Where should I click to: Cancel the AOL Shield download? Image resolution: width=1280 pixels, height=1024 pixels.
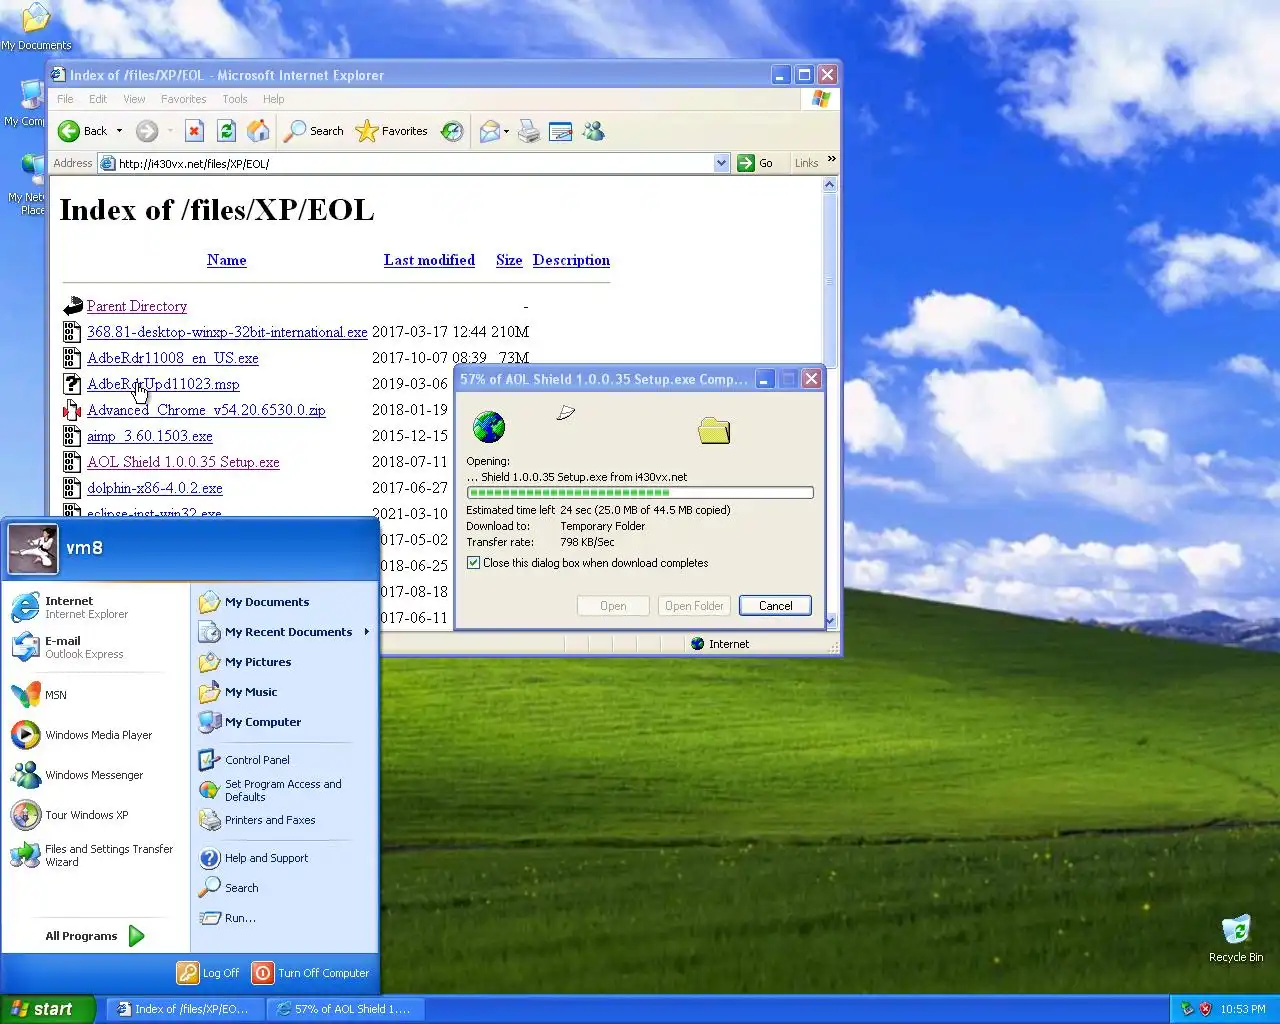click(775, 606)
